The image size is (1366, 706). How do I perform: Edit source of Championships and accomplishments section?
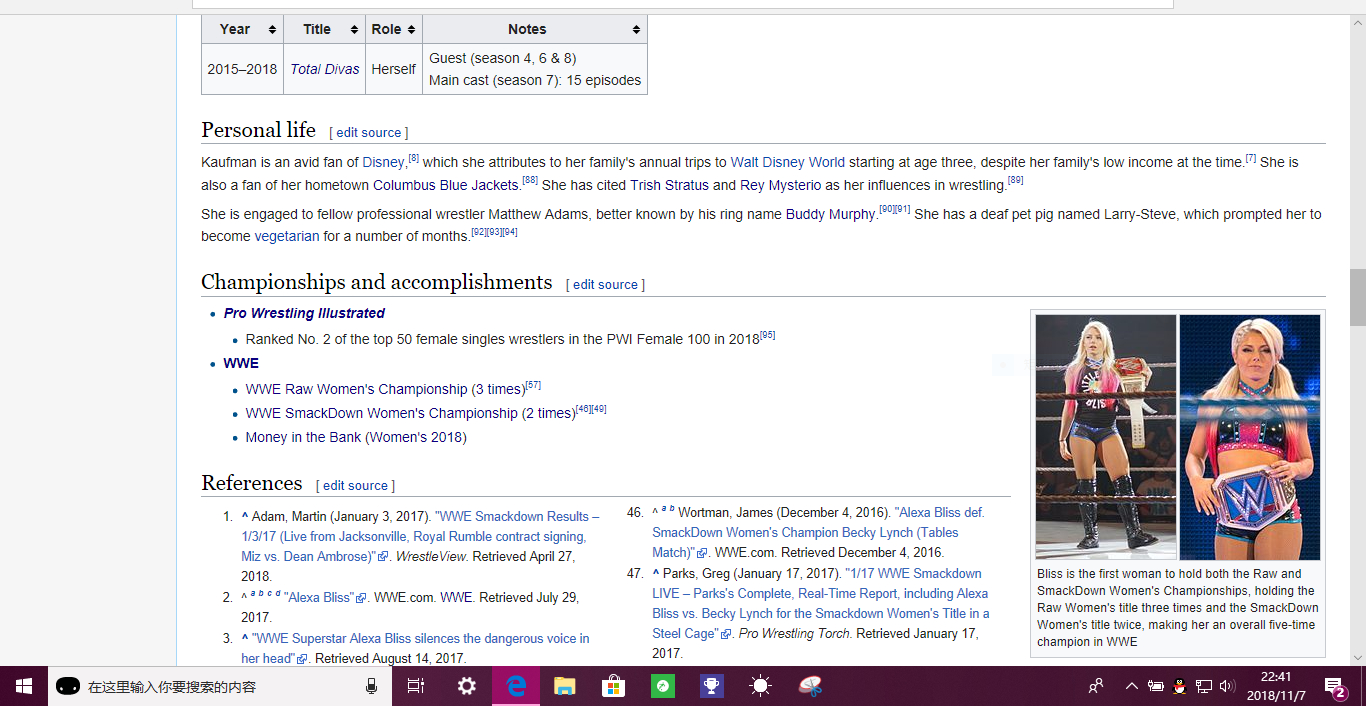605,284
